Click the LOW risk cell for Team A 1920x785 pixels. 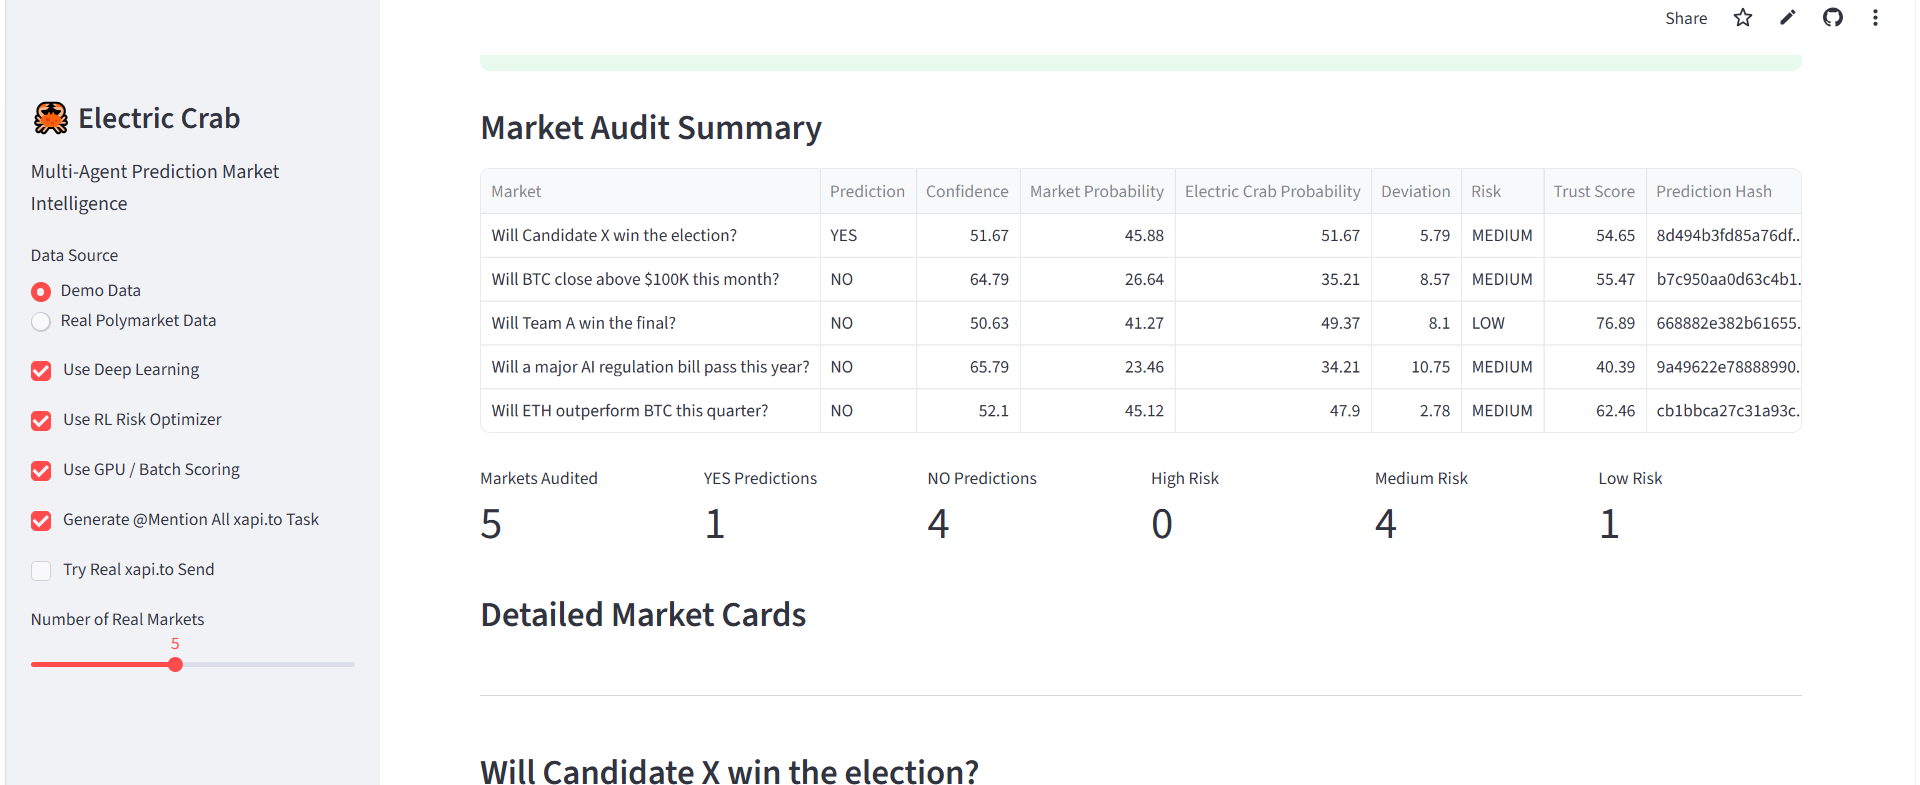point(1502,323)
